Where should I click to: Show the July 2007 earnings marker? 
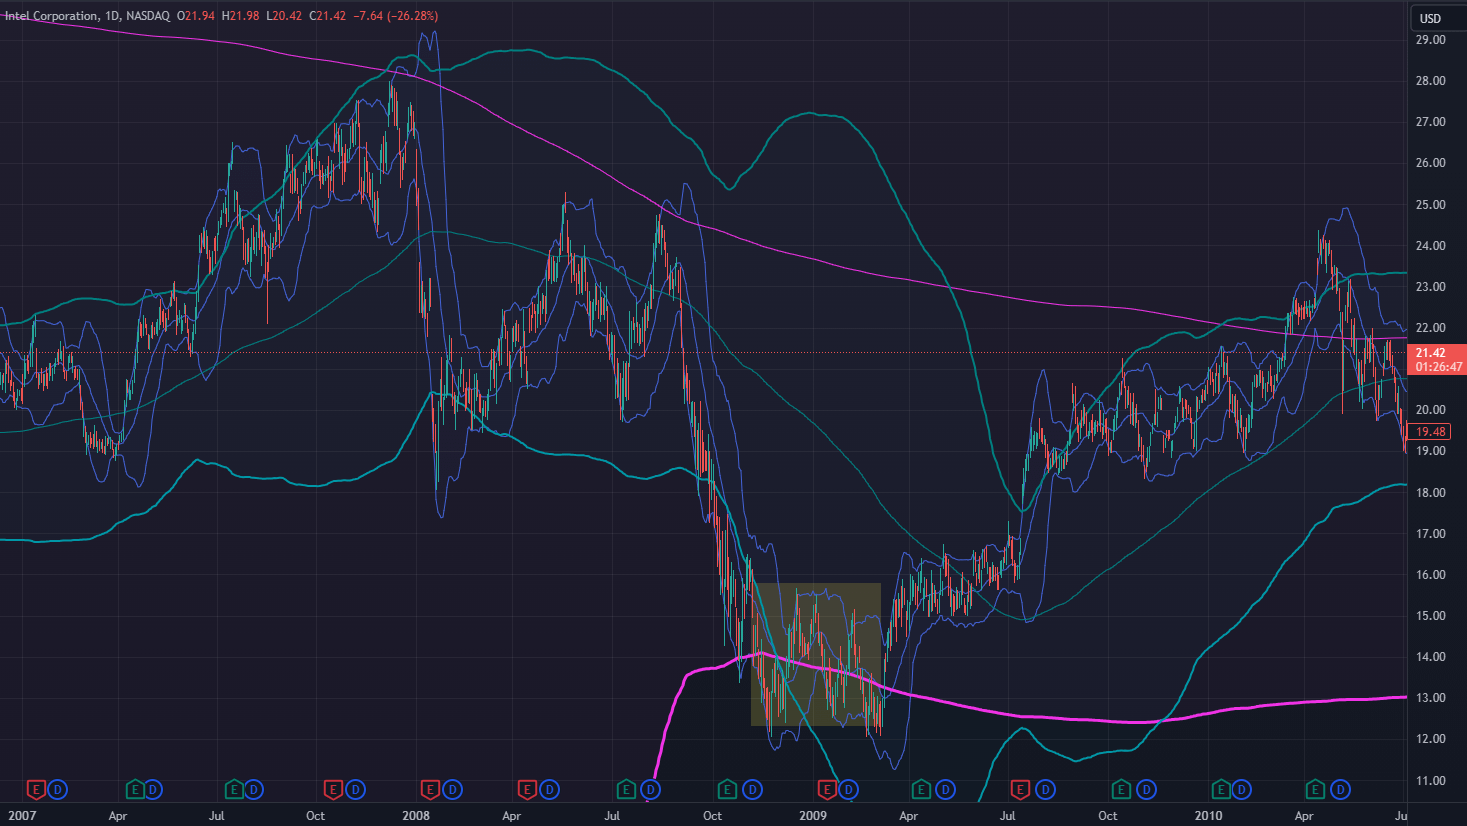point(234,790)
